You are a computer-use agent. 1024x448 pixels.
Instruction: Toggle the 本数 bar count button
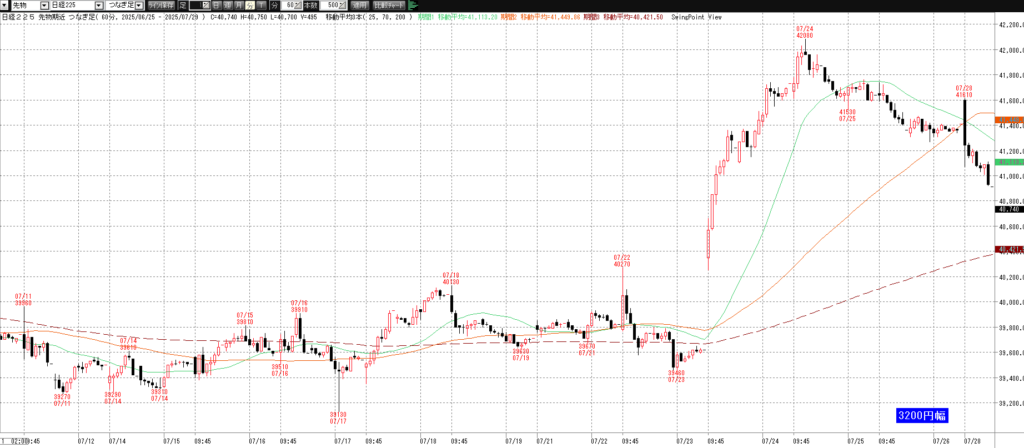click(308, 7)
